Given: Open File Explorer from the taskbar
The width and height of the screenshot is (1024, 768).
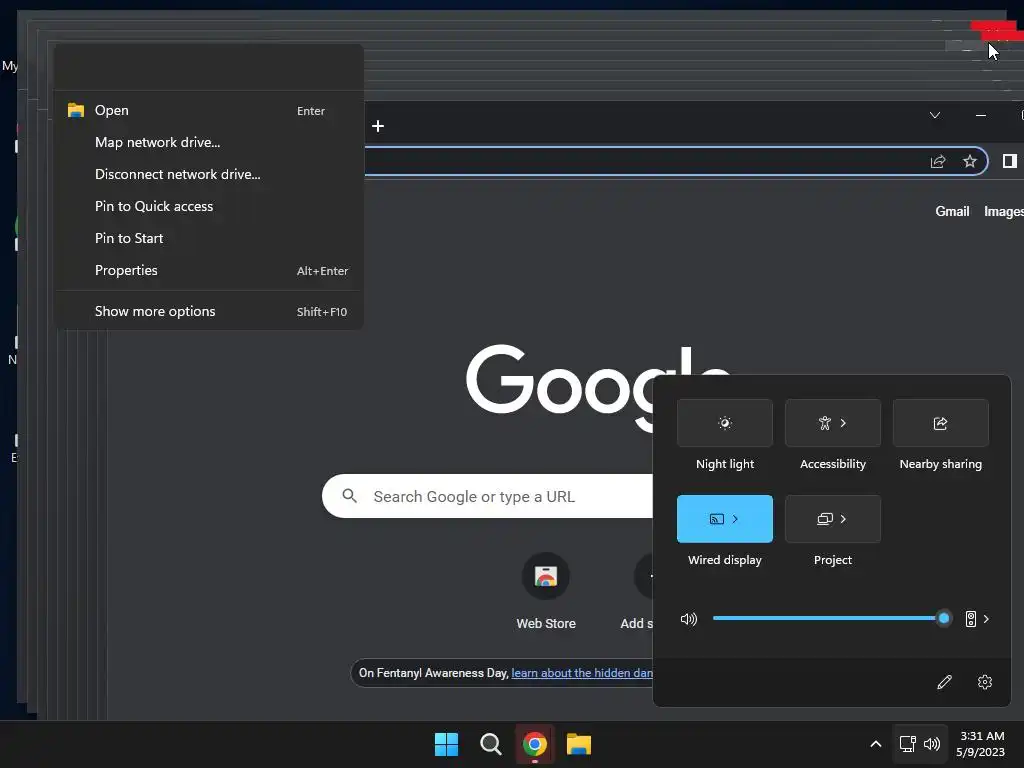Looking at the screenshot, I should coord(579,744).
